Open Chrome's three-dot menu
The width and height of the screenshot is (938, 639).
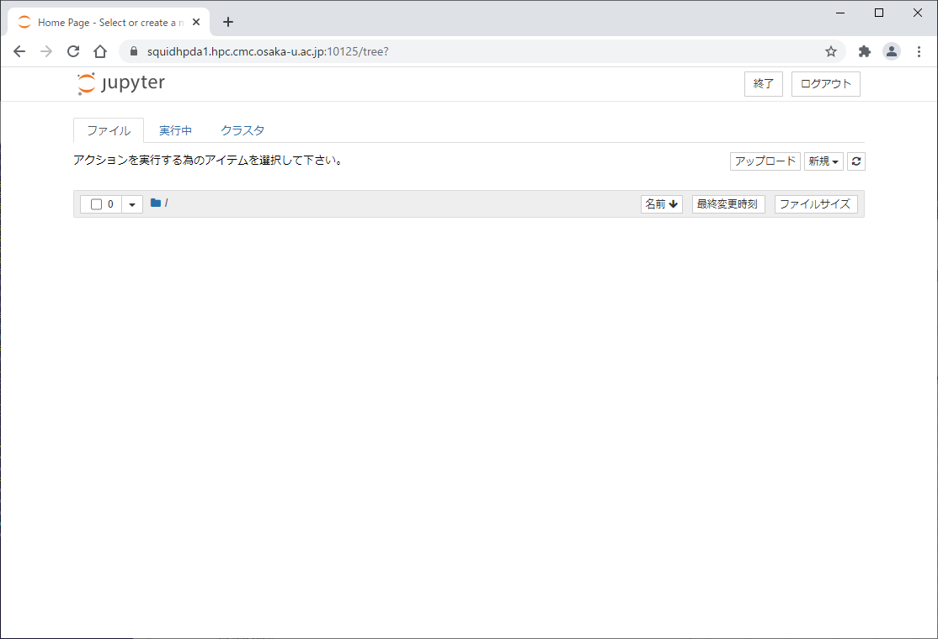click(918, 52)
